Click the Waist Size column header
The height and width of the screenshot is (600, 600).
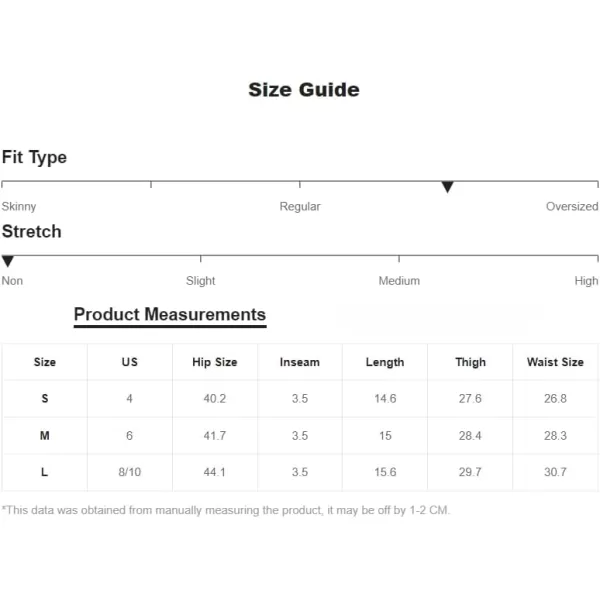pyautogui.click(x=555, y=362)
